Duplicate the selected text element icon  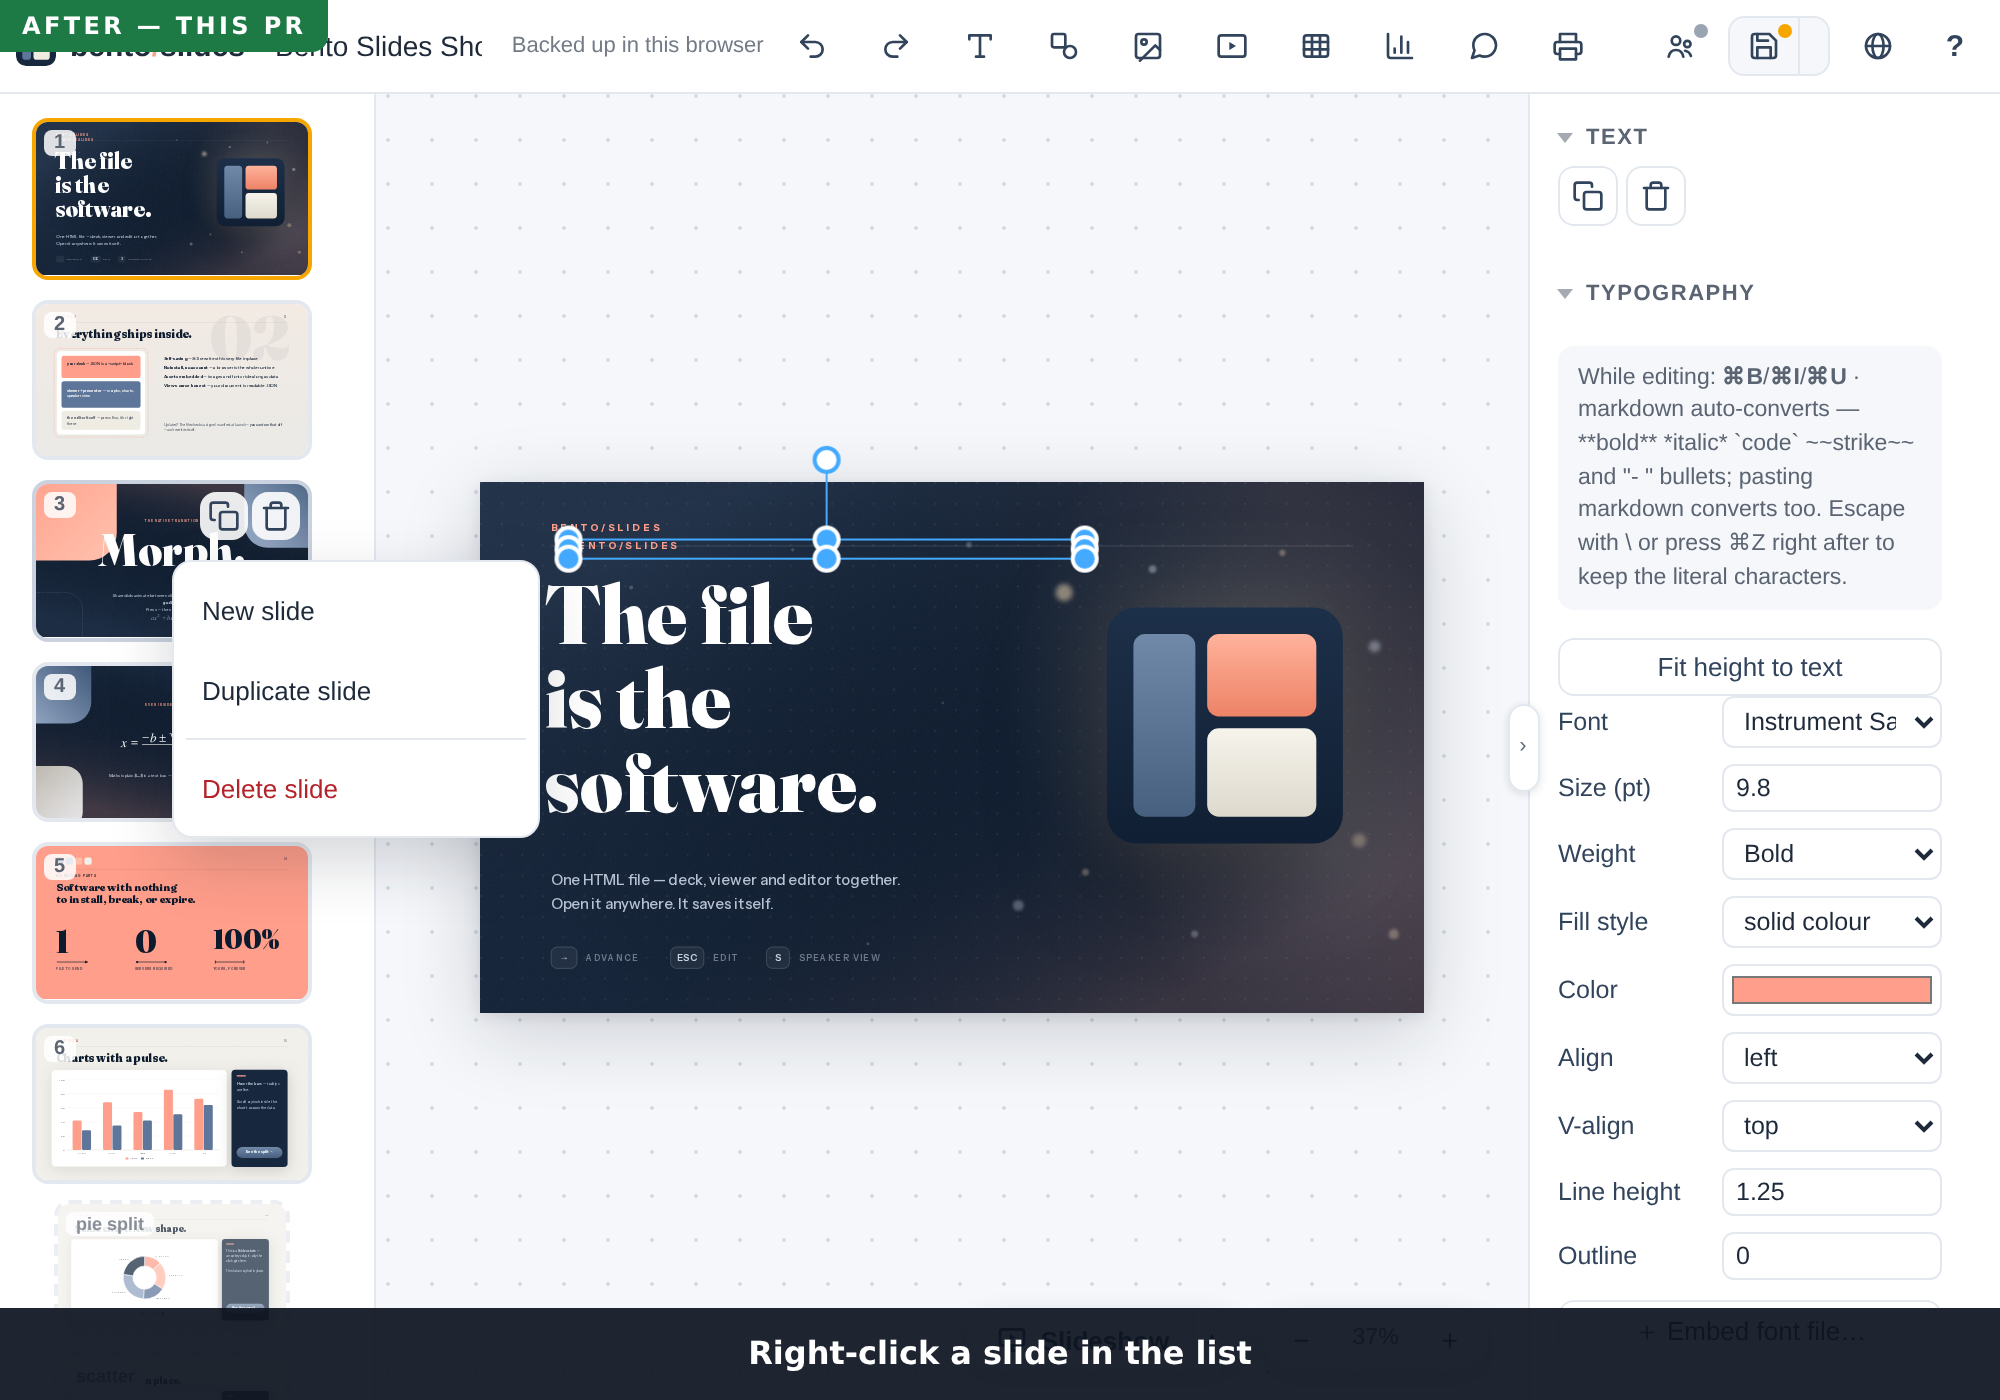click(x=1588, y=196)
